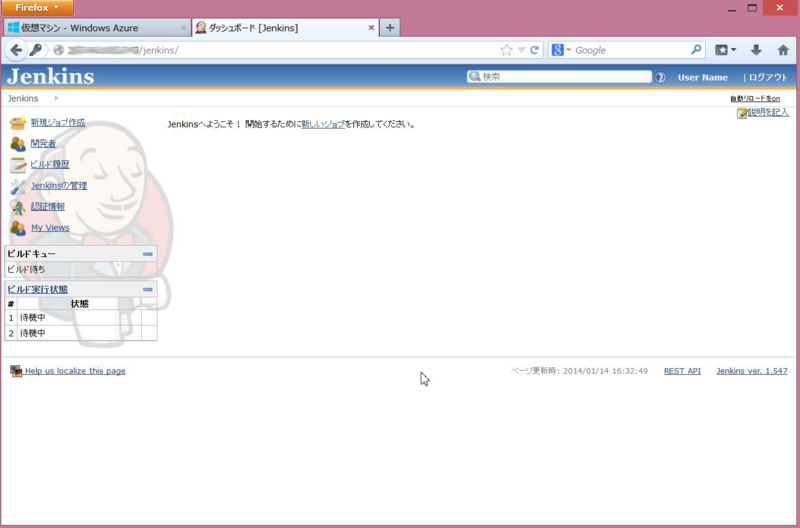
Task: Collapse the Build Queue (ビルドキュー) panel
Action: [148, 254]
